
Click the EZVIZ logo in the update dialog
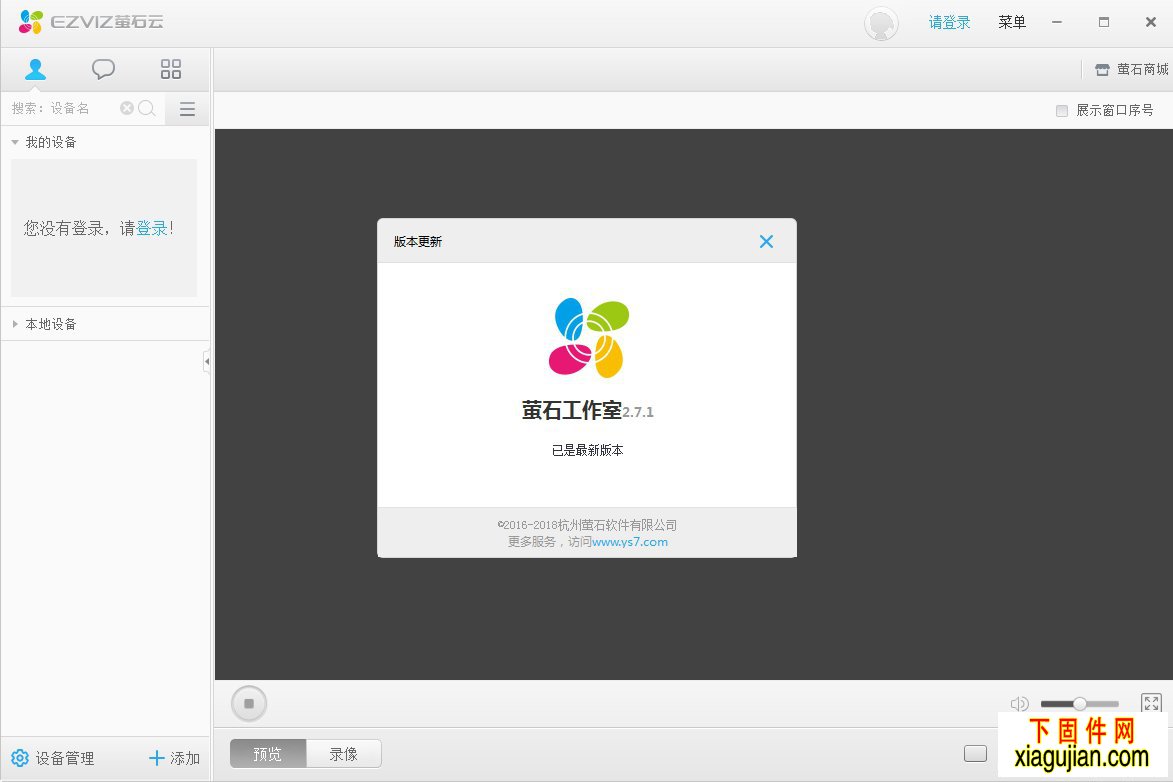[589, 337]
